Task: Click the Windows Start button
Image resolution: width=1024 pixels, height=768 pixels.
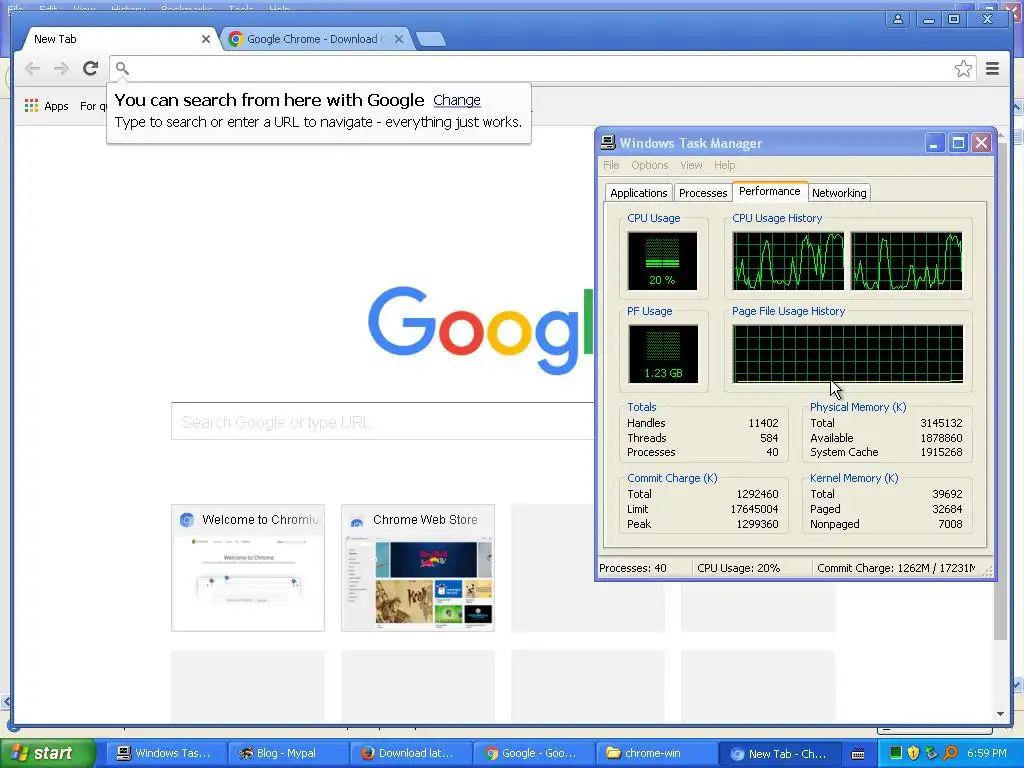Action: pos(46,754)
